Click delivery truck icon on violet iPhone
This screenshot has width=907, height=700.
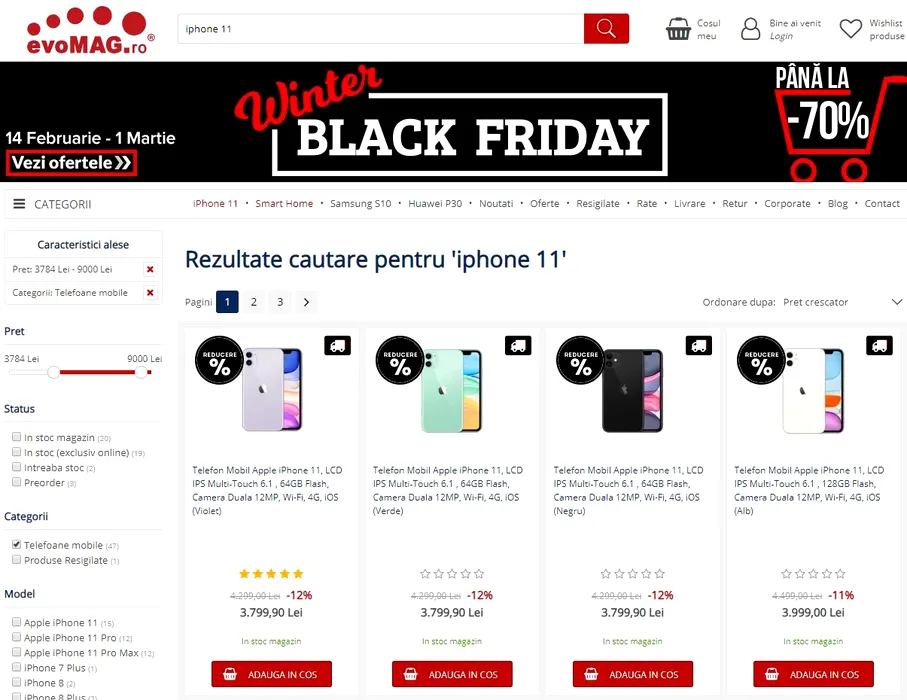click(337, 346)
